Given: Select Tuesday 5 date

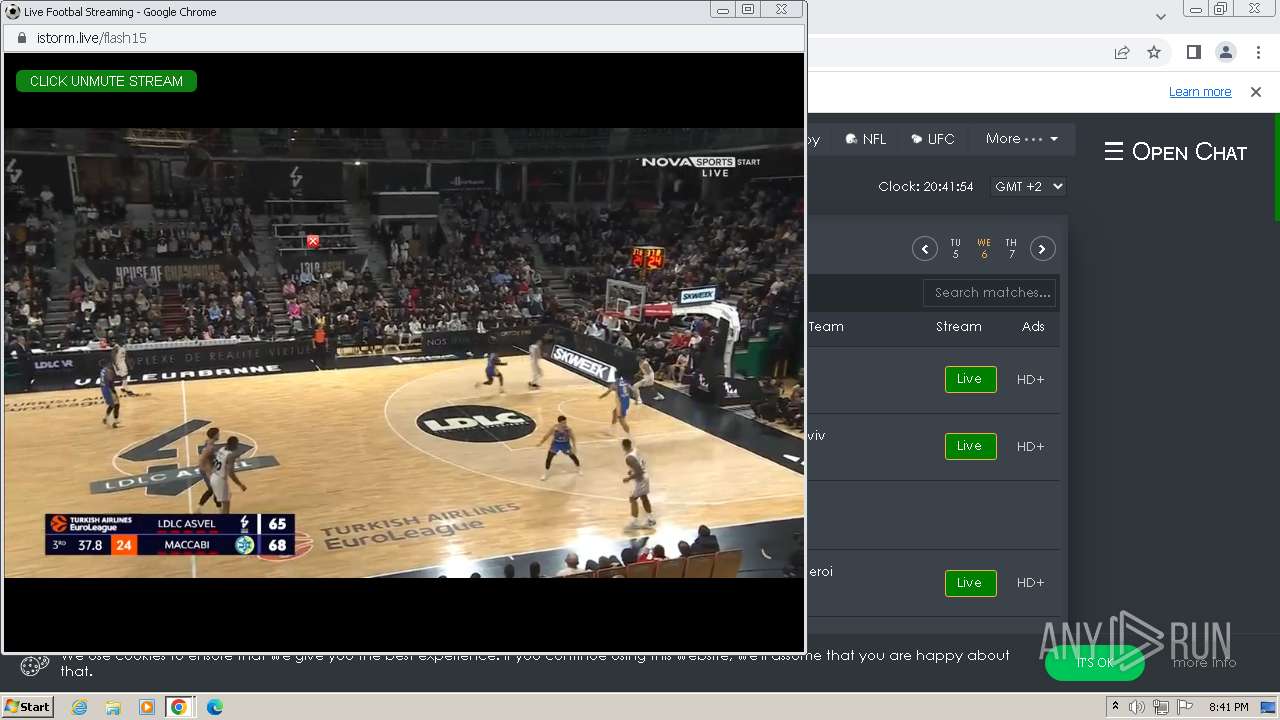Looking at the screenshot, I should (x=955, y=248).
